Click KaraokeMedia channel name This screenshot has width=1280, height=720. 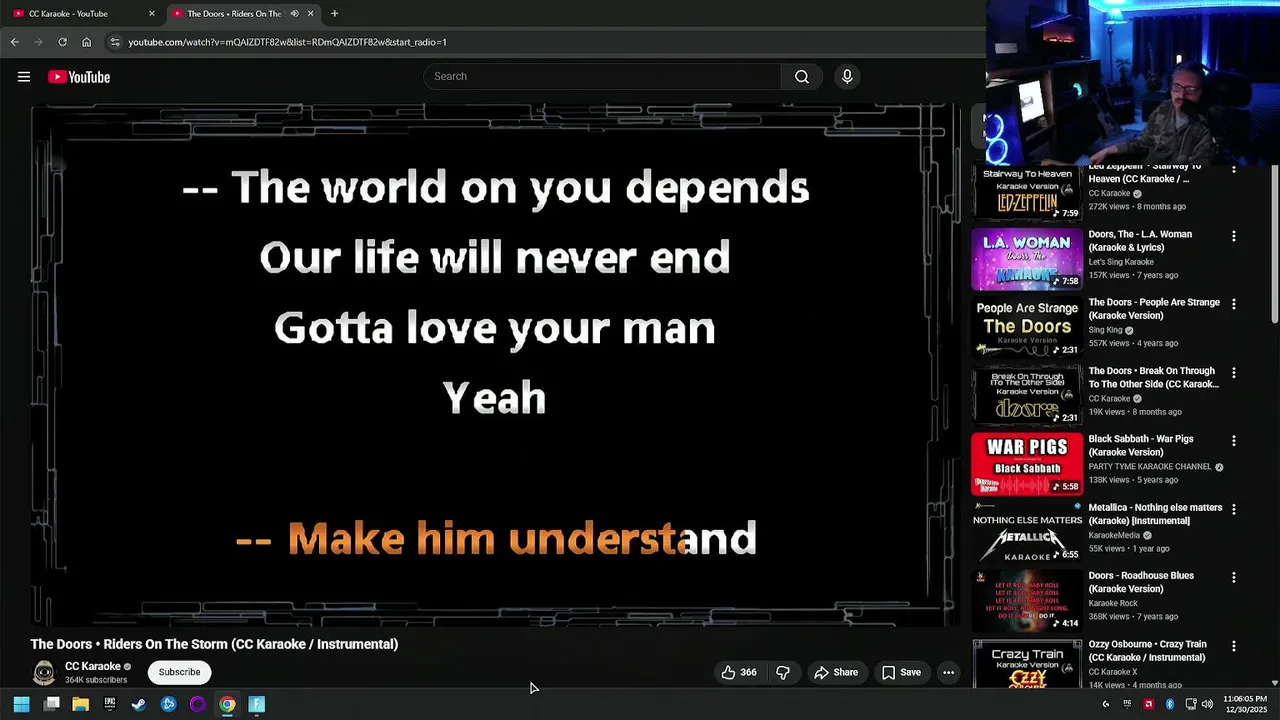[x=1114, y=535]
